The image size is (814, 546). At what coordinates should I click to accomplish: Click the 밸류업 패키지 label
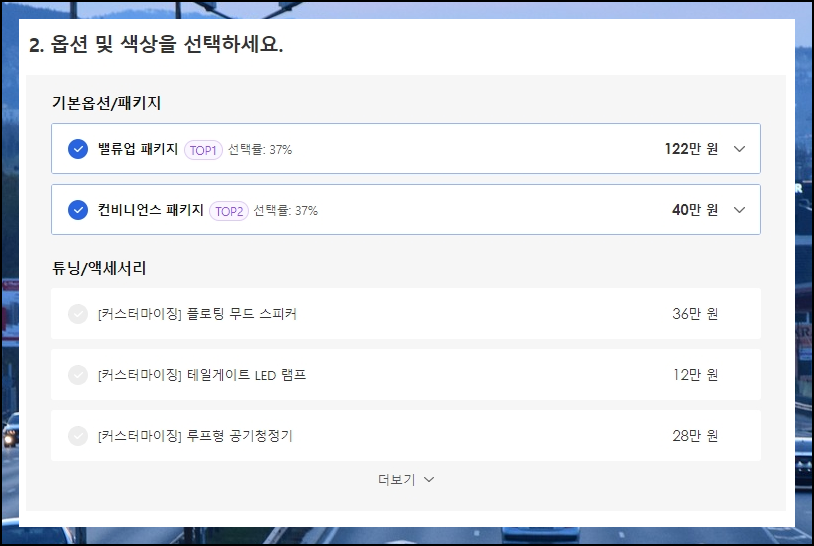pos(138,149)
